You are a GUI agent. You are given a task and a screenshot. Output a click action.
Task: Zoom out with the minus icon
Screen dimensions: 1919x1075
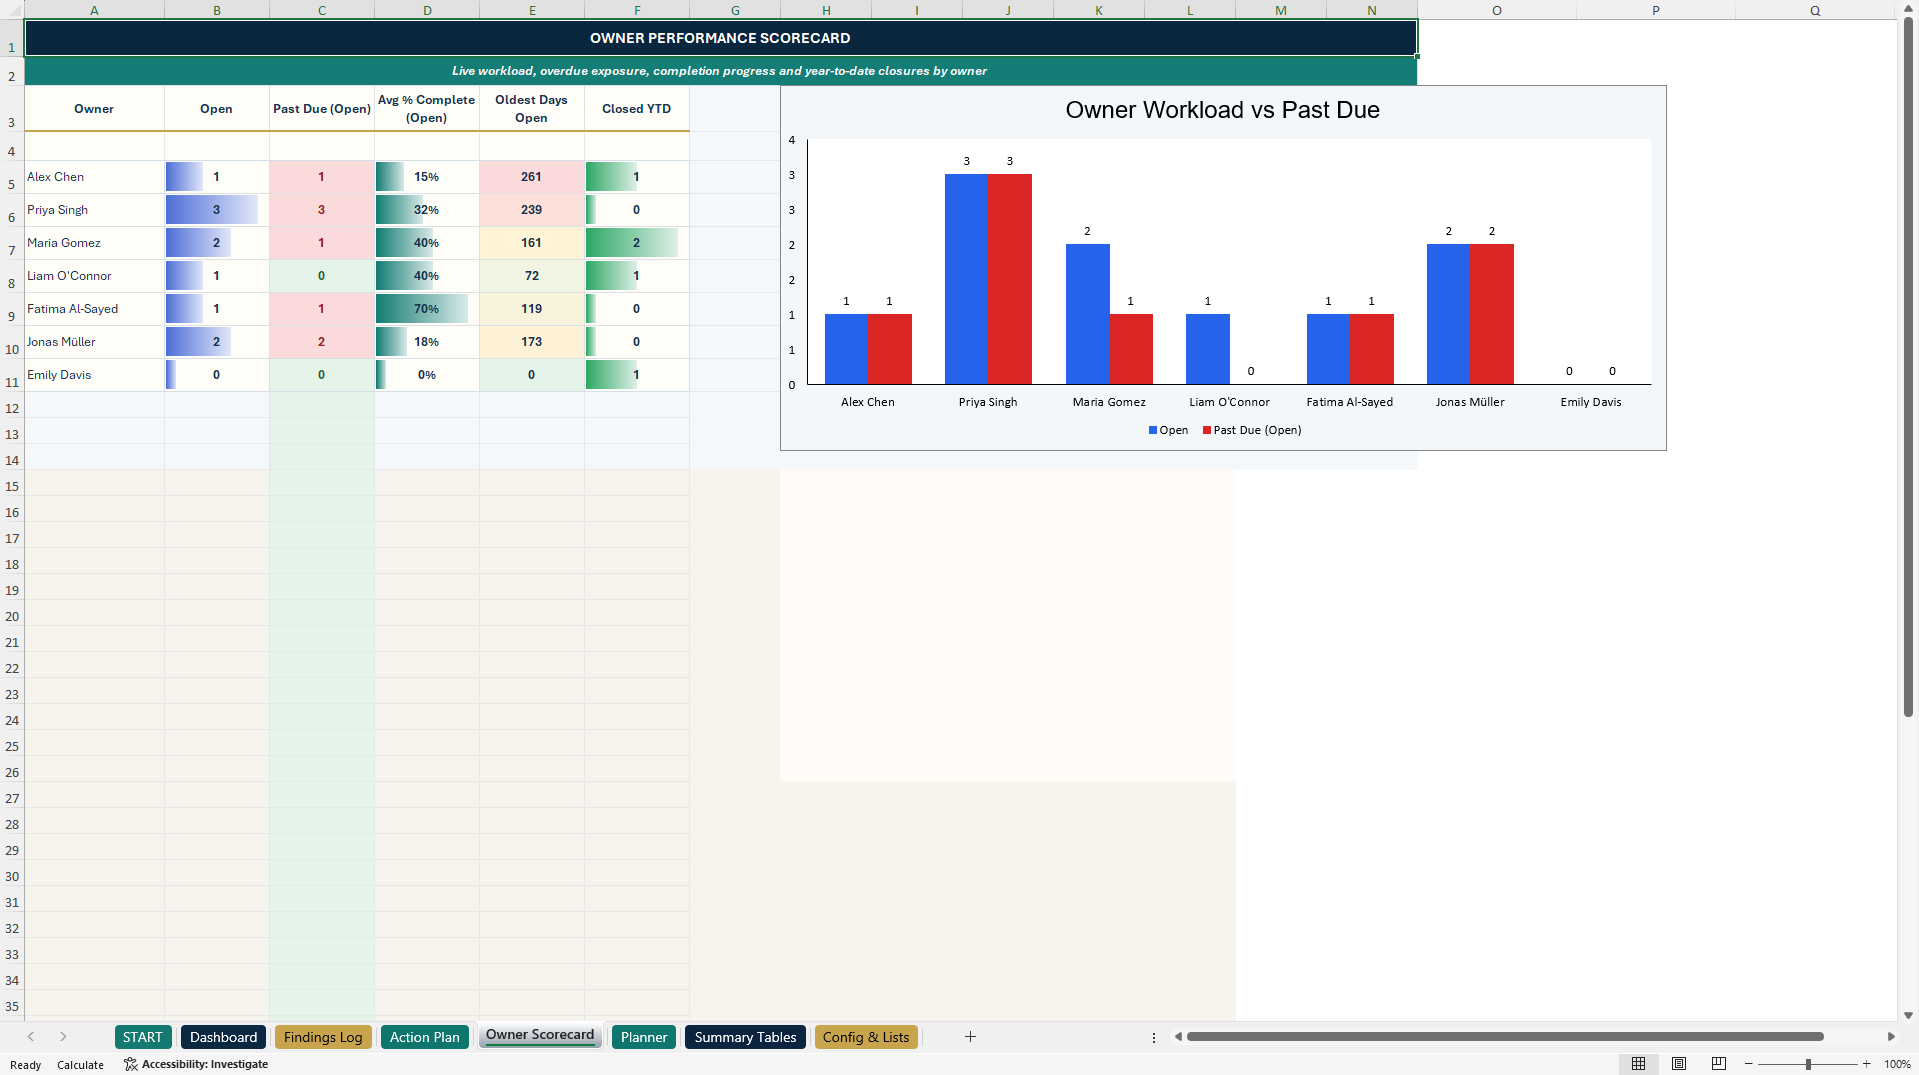(1748, 1064)
